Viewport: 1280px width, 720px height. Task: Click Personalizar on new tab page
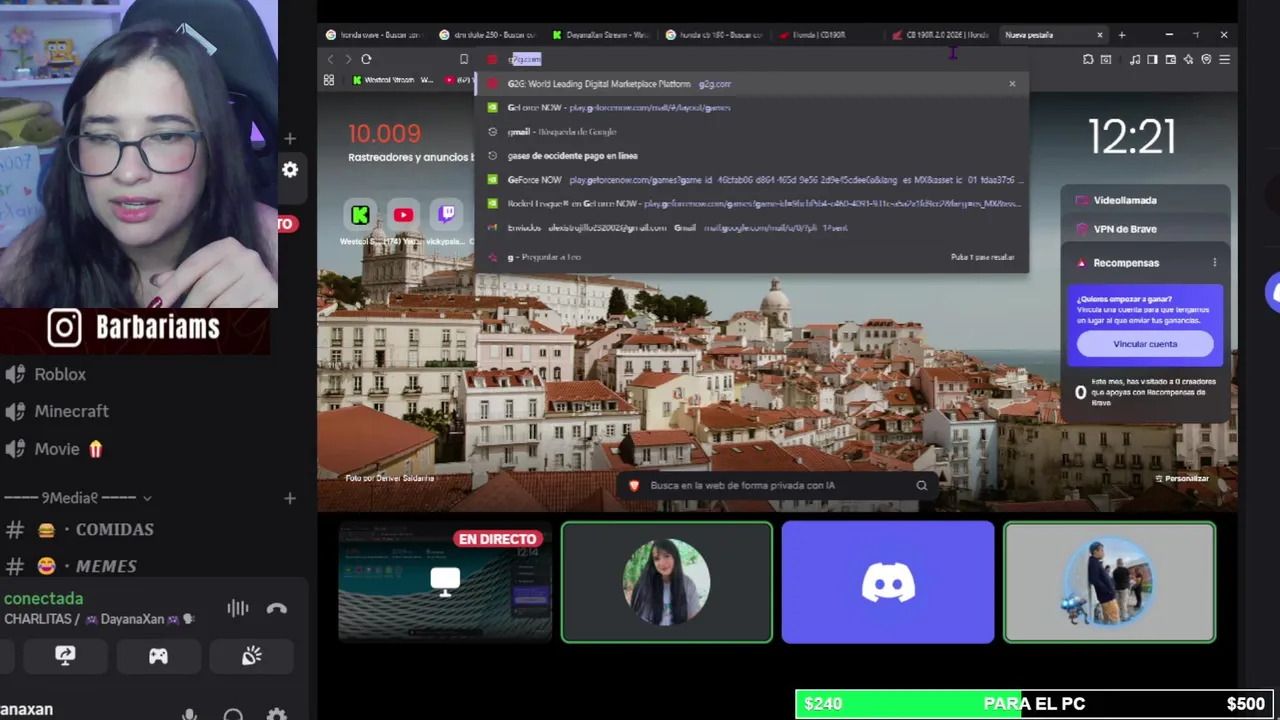pos(1182,479)
